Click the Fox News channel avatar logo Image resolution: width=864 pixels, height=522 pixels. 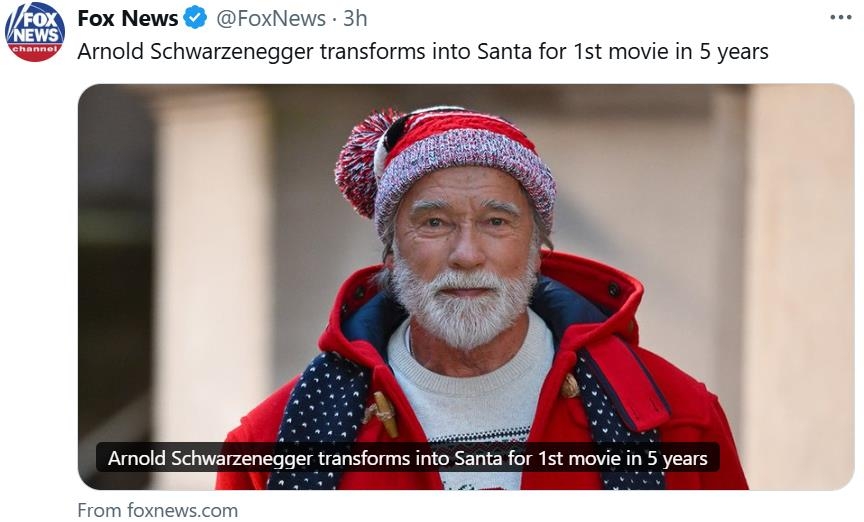35,32
